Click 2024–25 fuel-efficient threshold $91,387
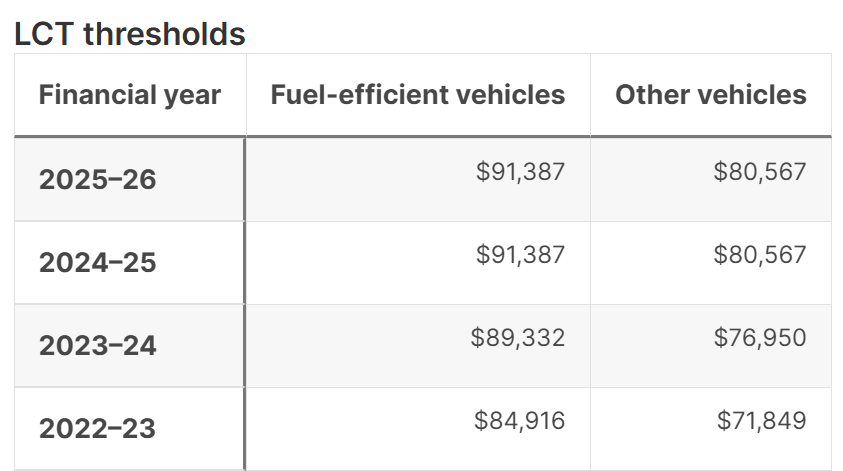Viewport: 843px width, 471px height. click(x=520, y=255)
